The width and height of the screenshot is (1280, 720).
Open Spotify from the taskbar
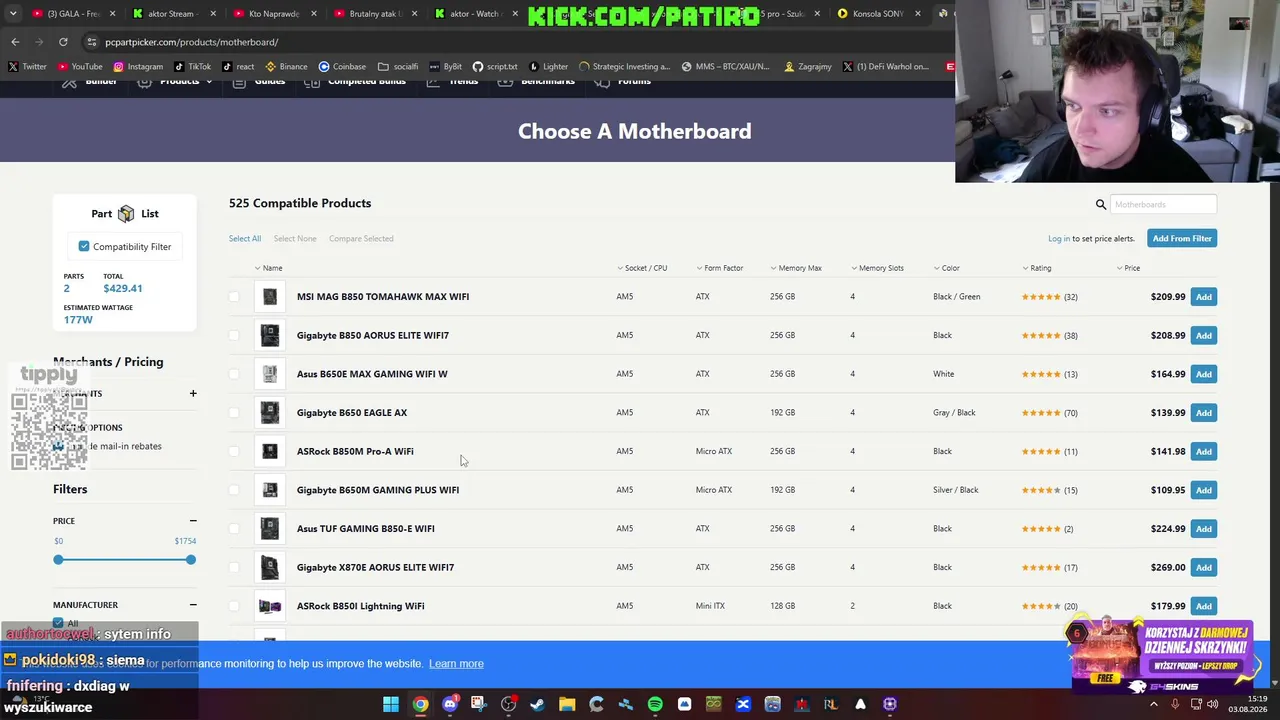coord(655,704)
